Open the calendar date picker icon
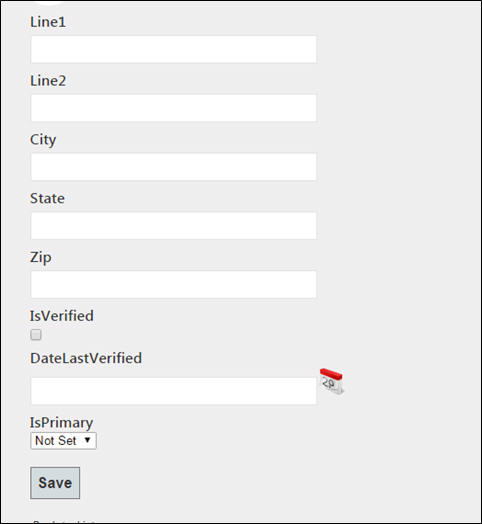 point(331,382)
